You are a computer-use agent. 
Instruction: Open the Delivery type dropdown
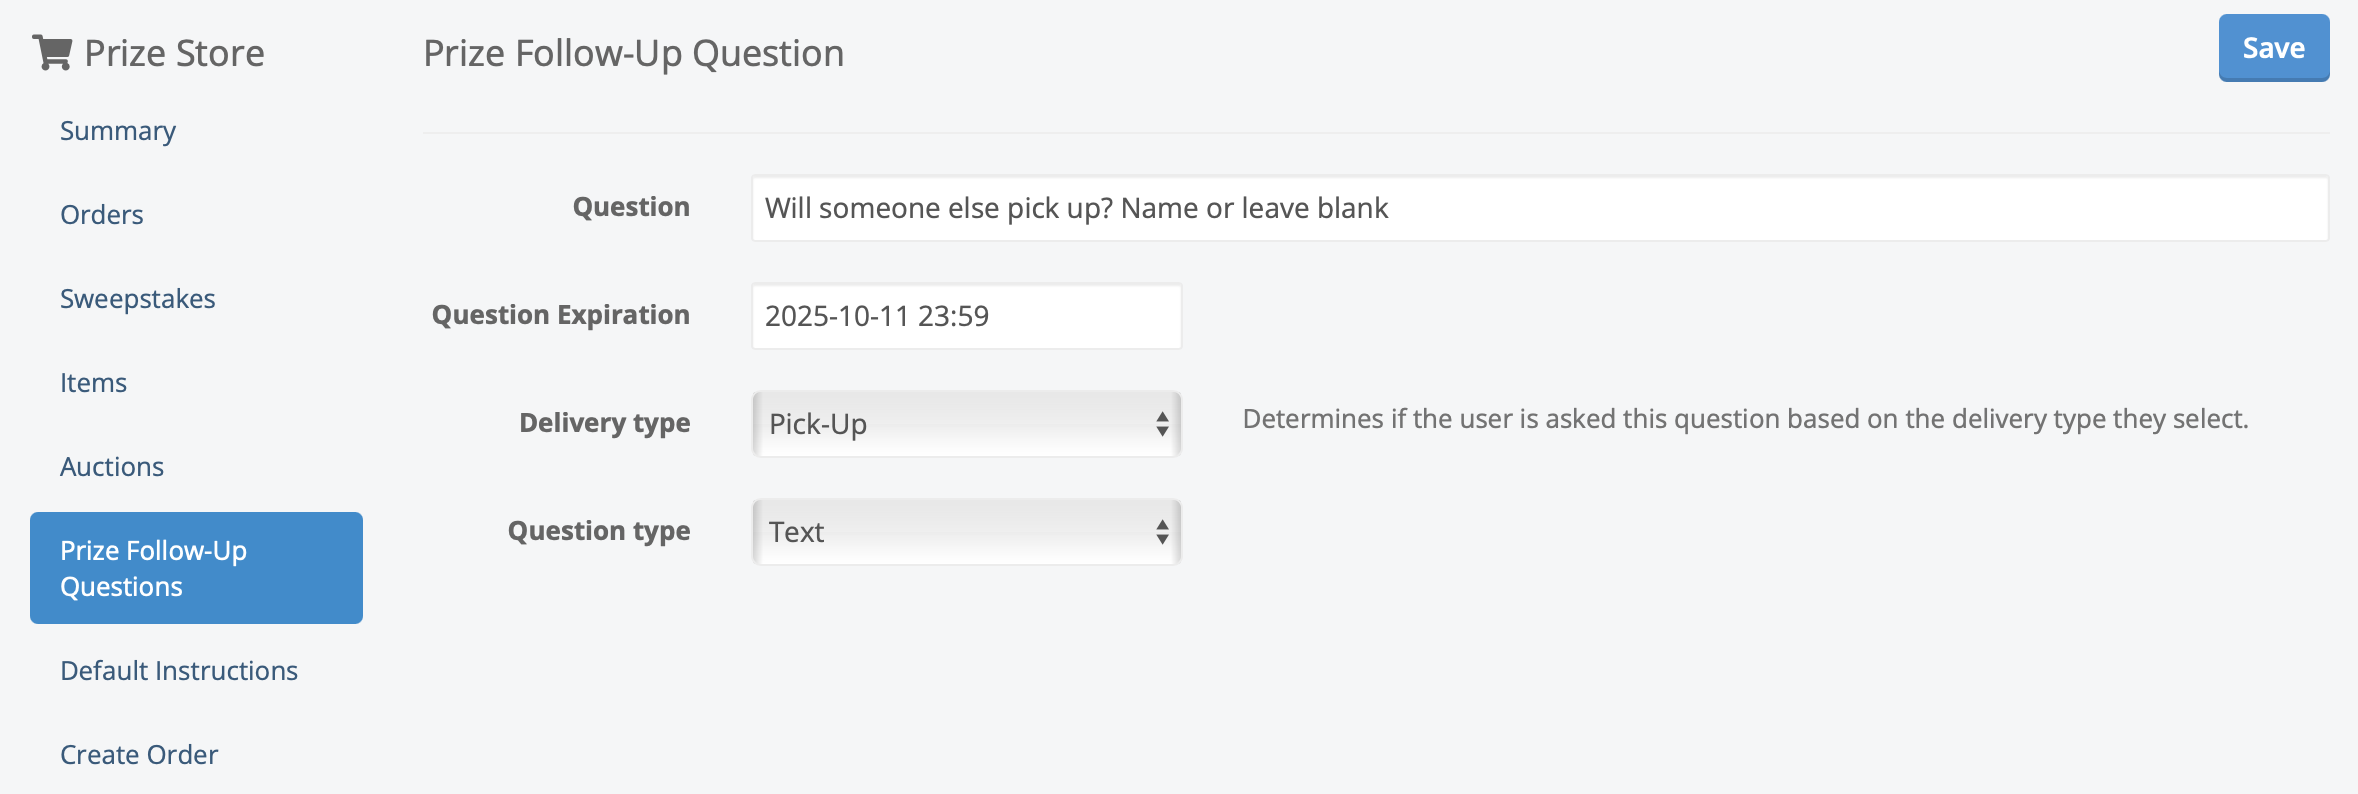pos(950,424)
